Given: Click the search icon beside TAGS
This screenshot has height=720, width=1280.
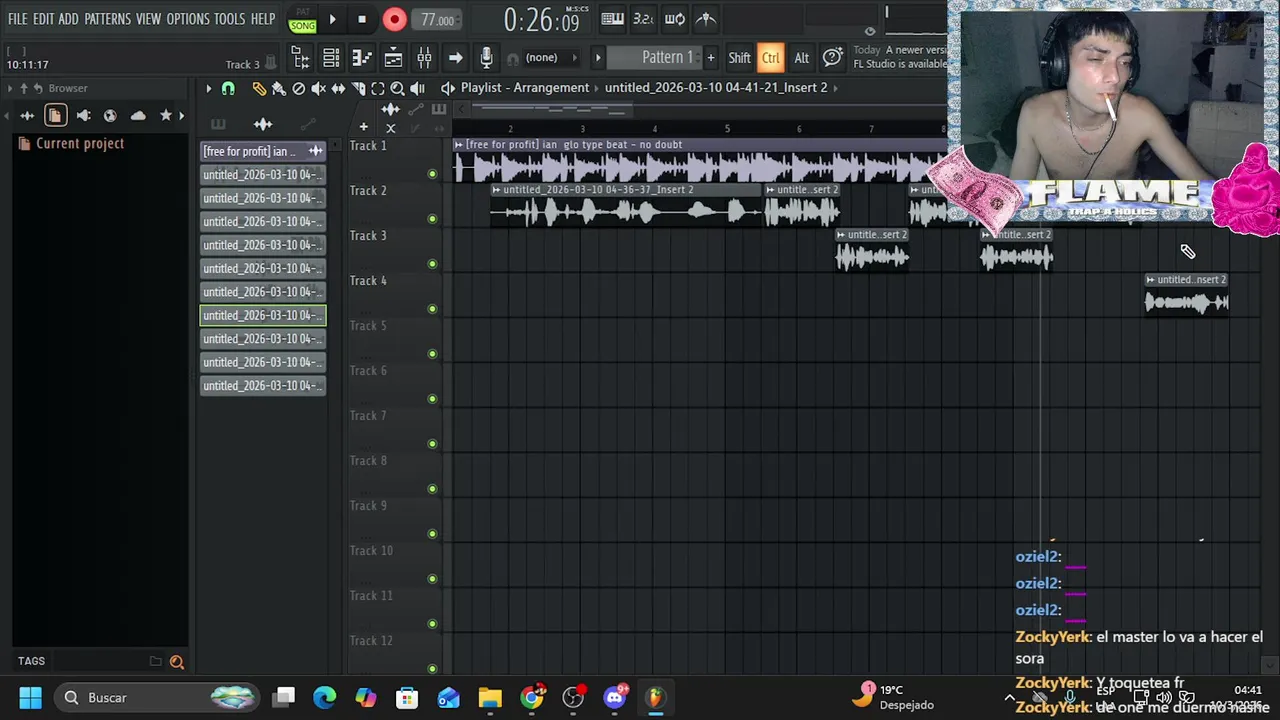Looking at the screenshot, I should (177, 661).
